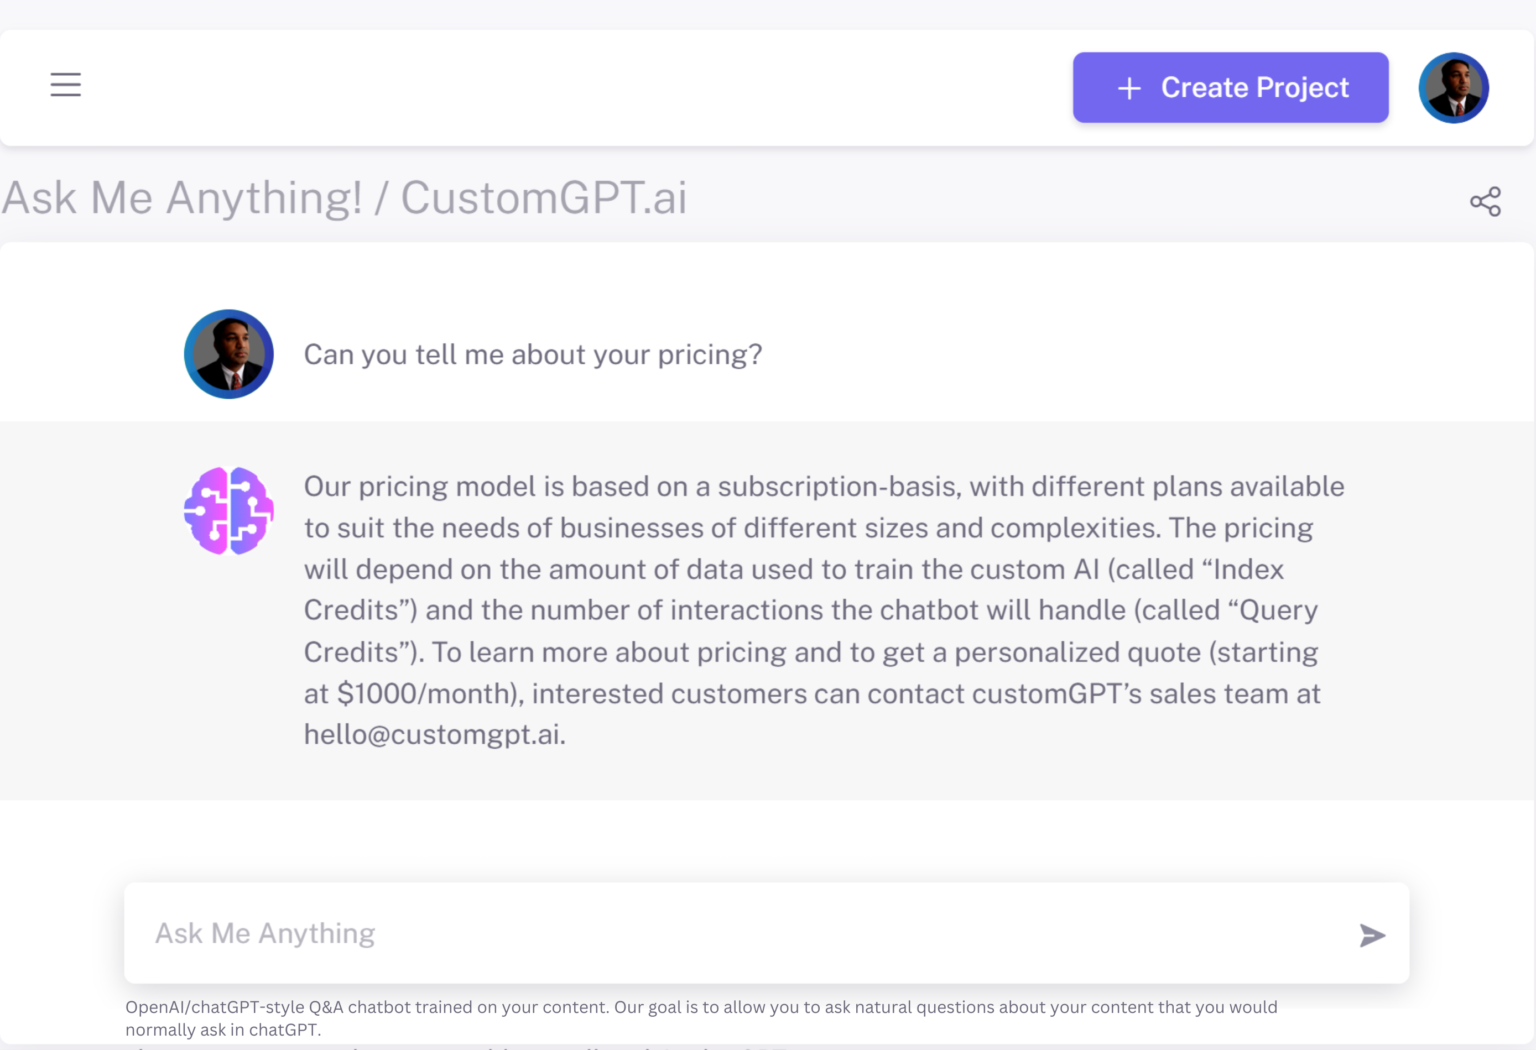Focus the Ask Me Anything input field

(740, 933)
